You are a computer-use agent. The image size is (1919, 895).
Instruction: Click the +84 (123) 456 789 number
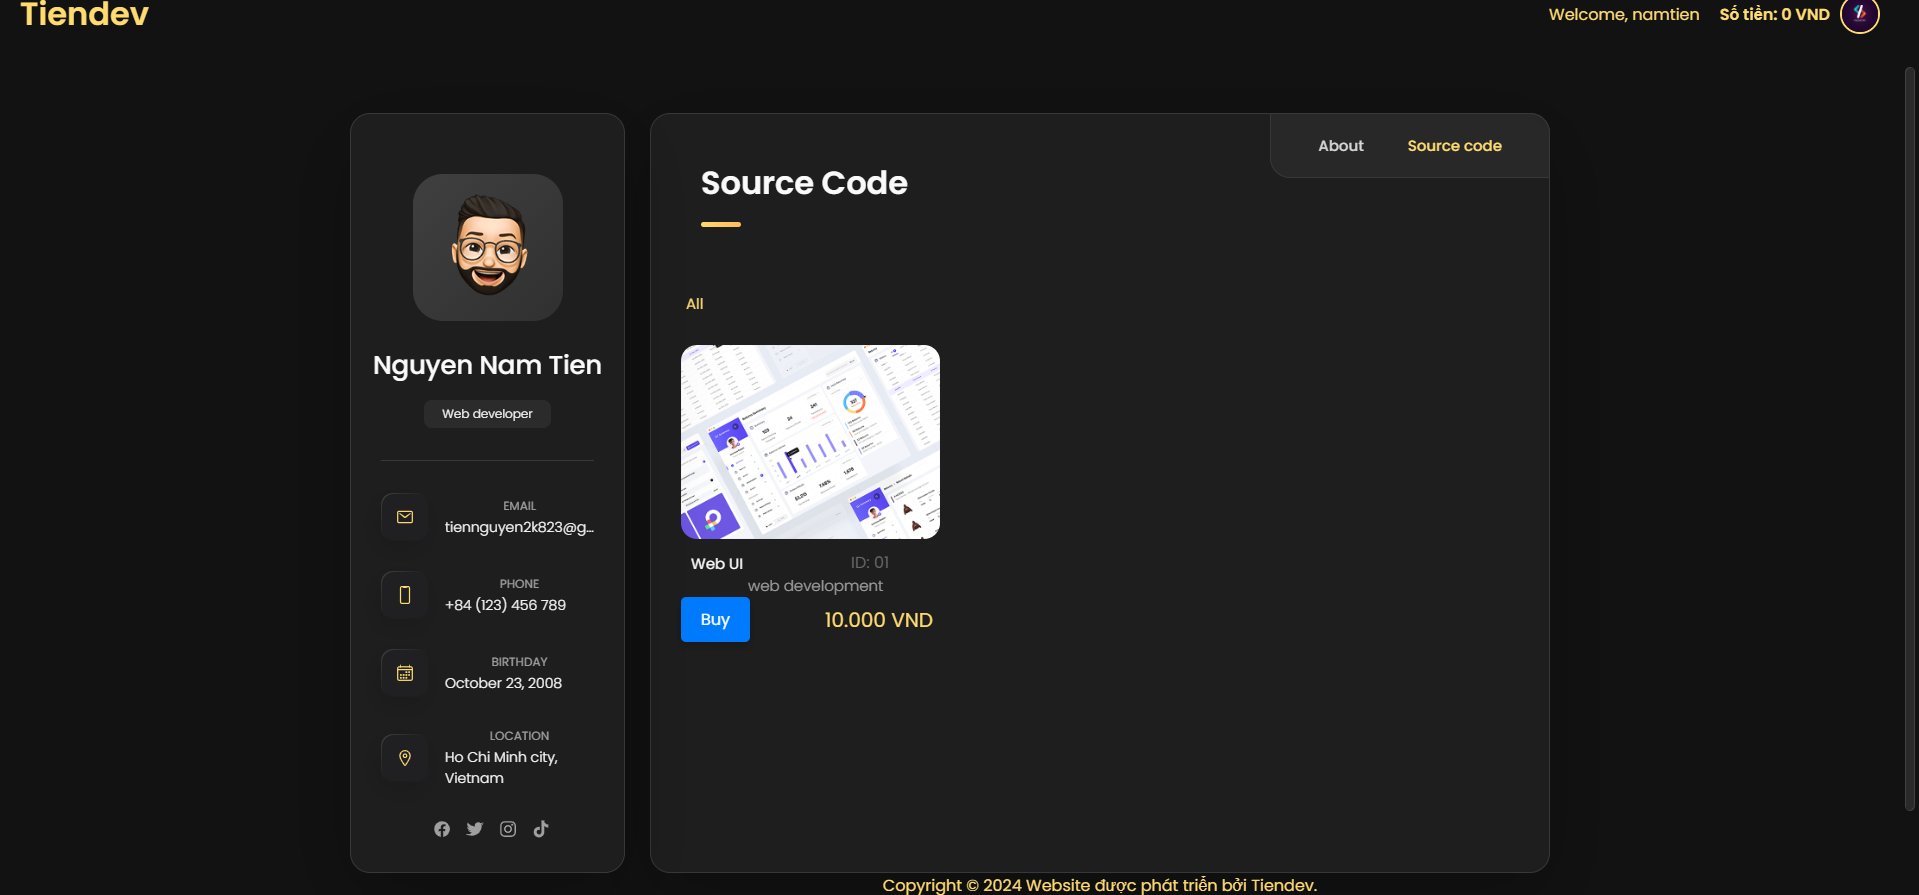(x=505, y=605)
